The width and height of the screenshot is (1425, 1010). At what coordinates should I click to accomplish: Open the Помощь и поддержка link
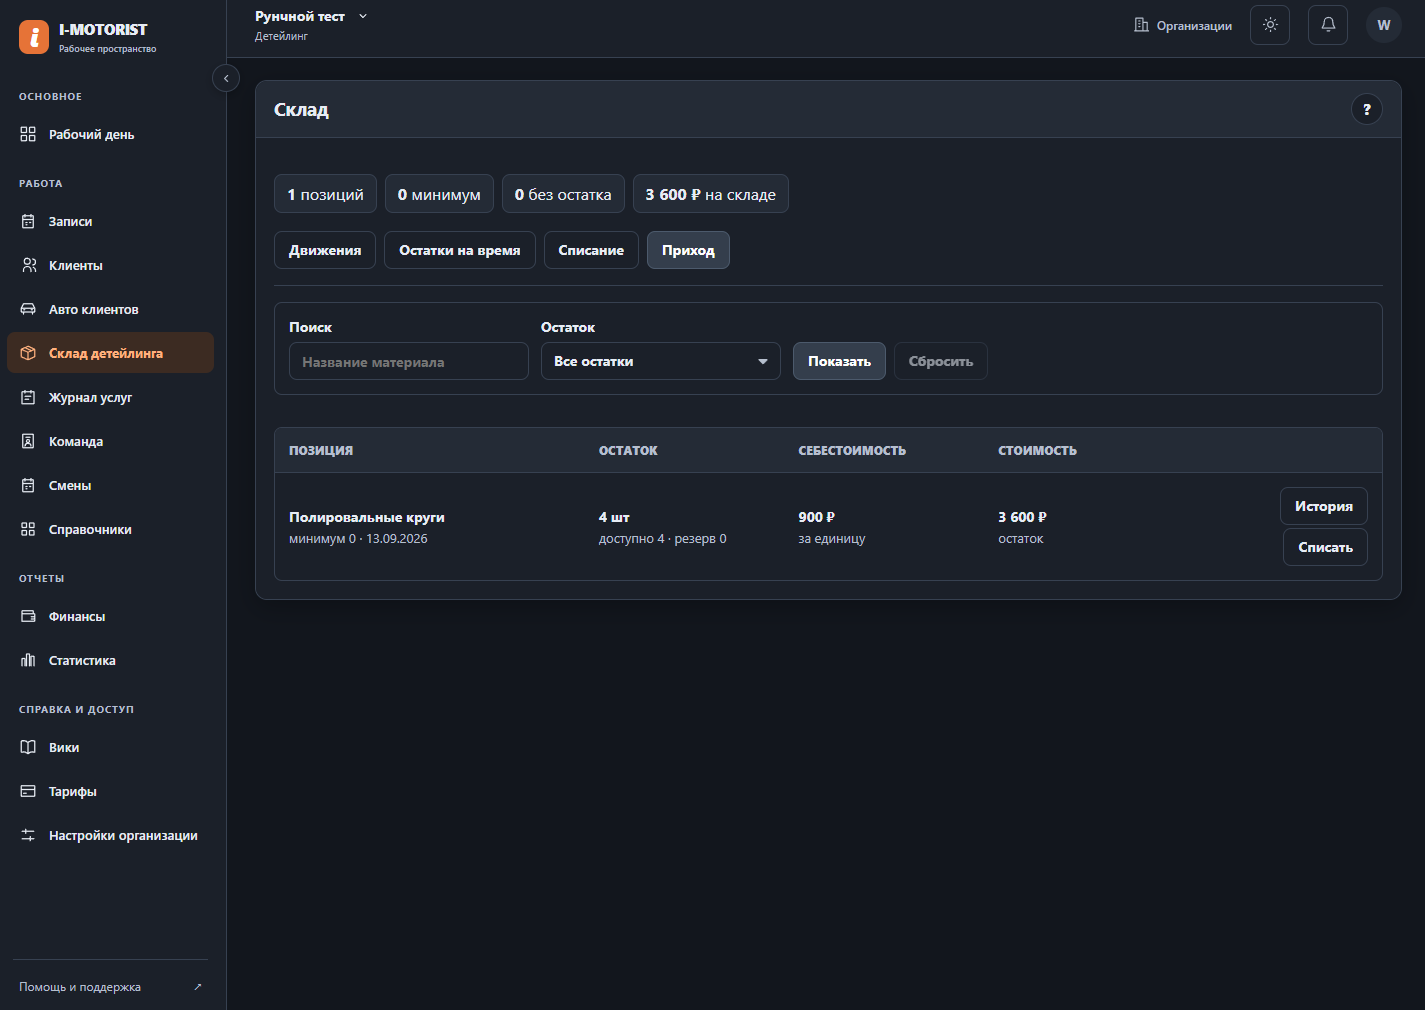pos(110,987)
